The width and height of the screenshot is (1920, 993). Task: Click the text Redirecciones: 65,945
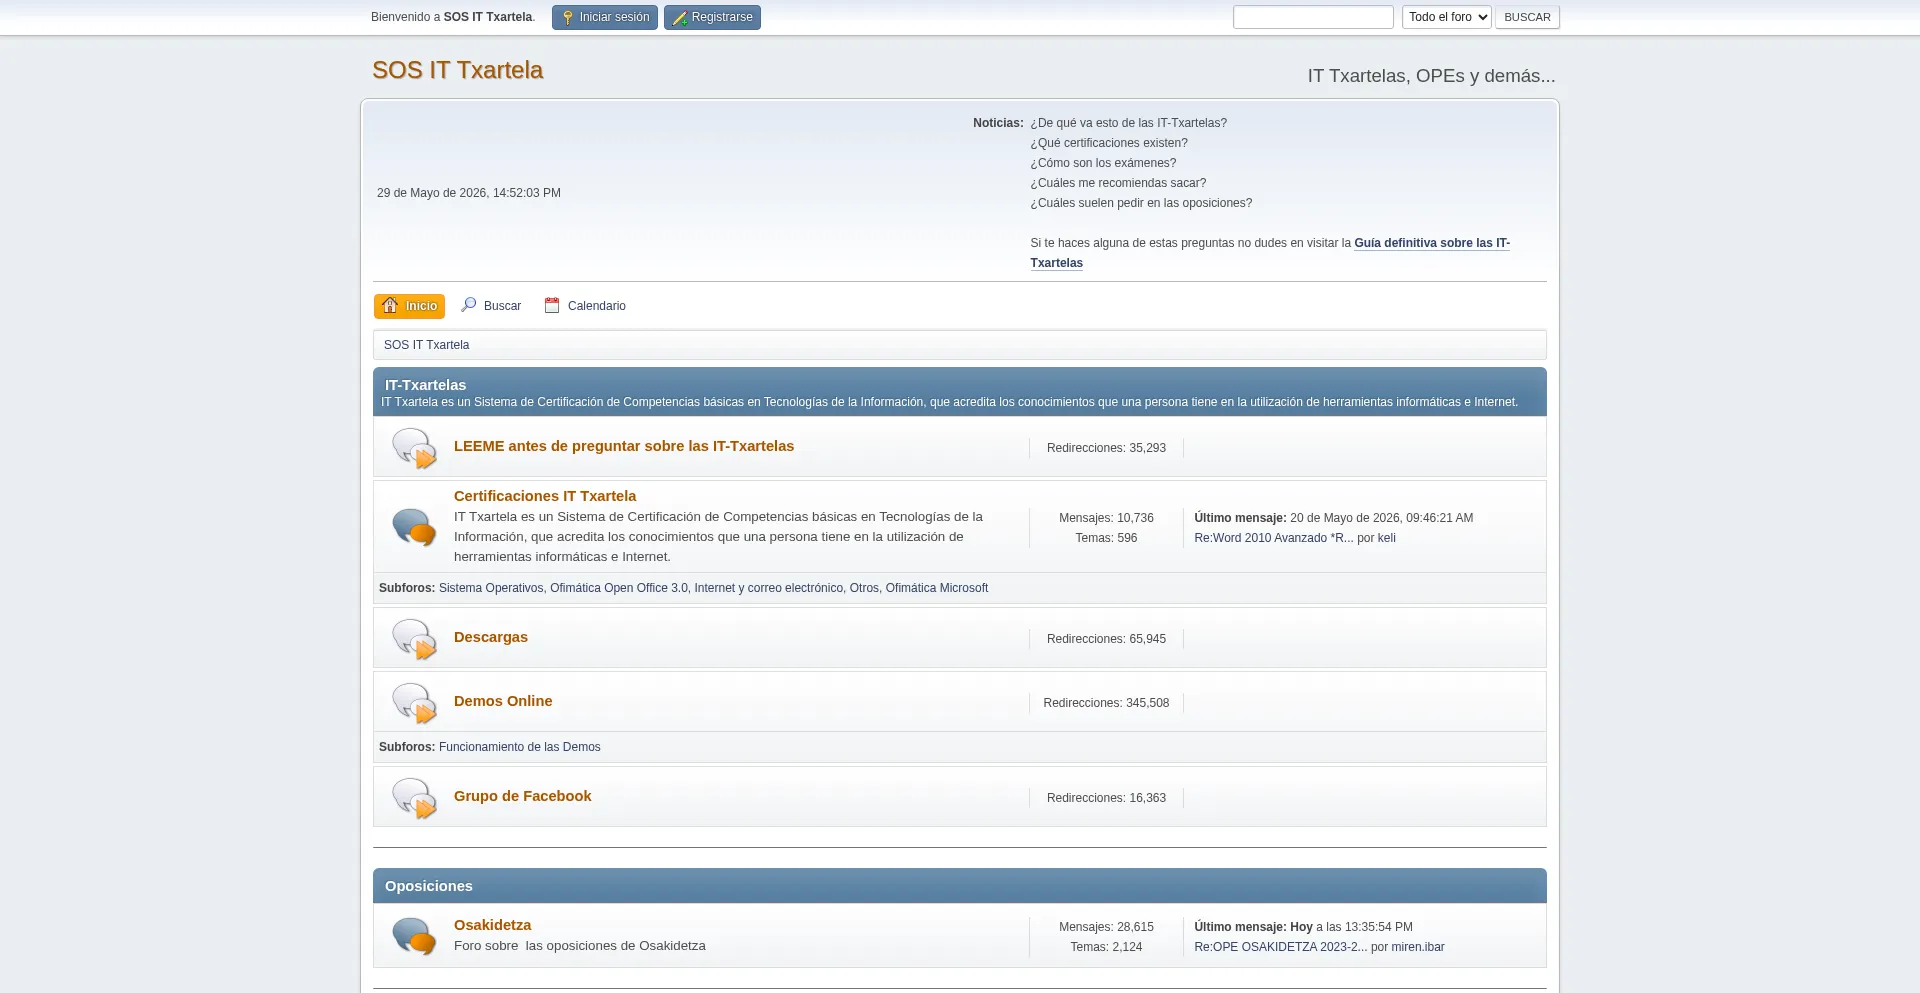[1106, 639]
